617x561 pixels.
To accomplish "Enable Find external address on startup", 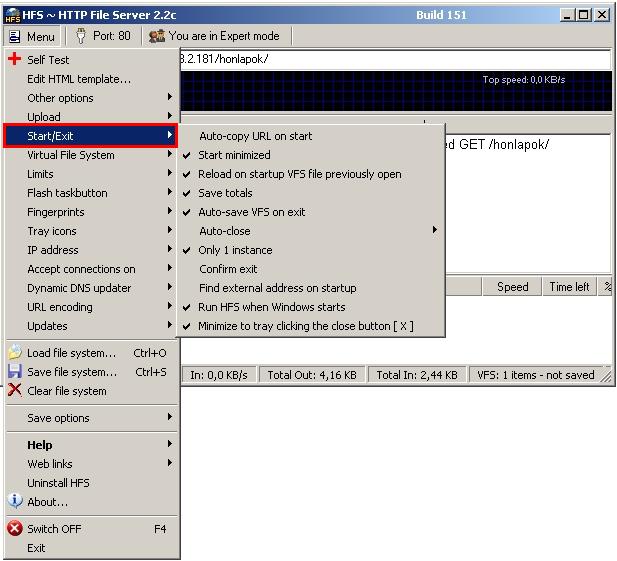I will (311, 288).
